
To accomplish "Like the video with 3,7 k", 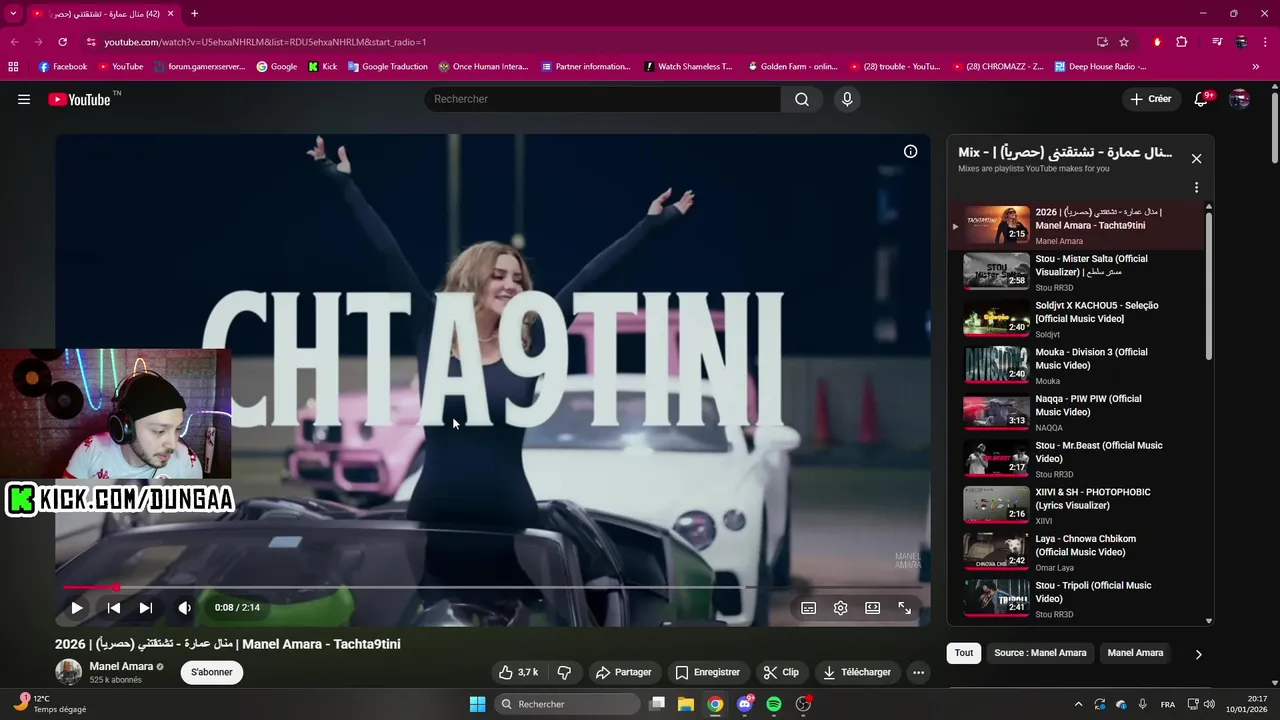I will pos(518,672).
